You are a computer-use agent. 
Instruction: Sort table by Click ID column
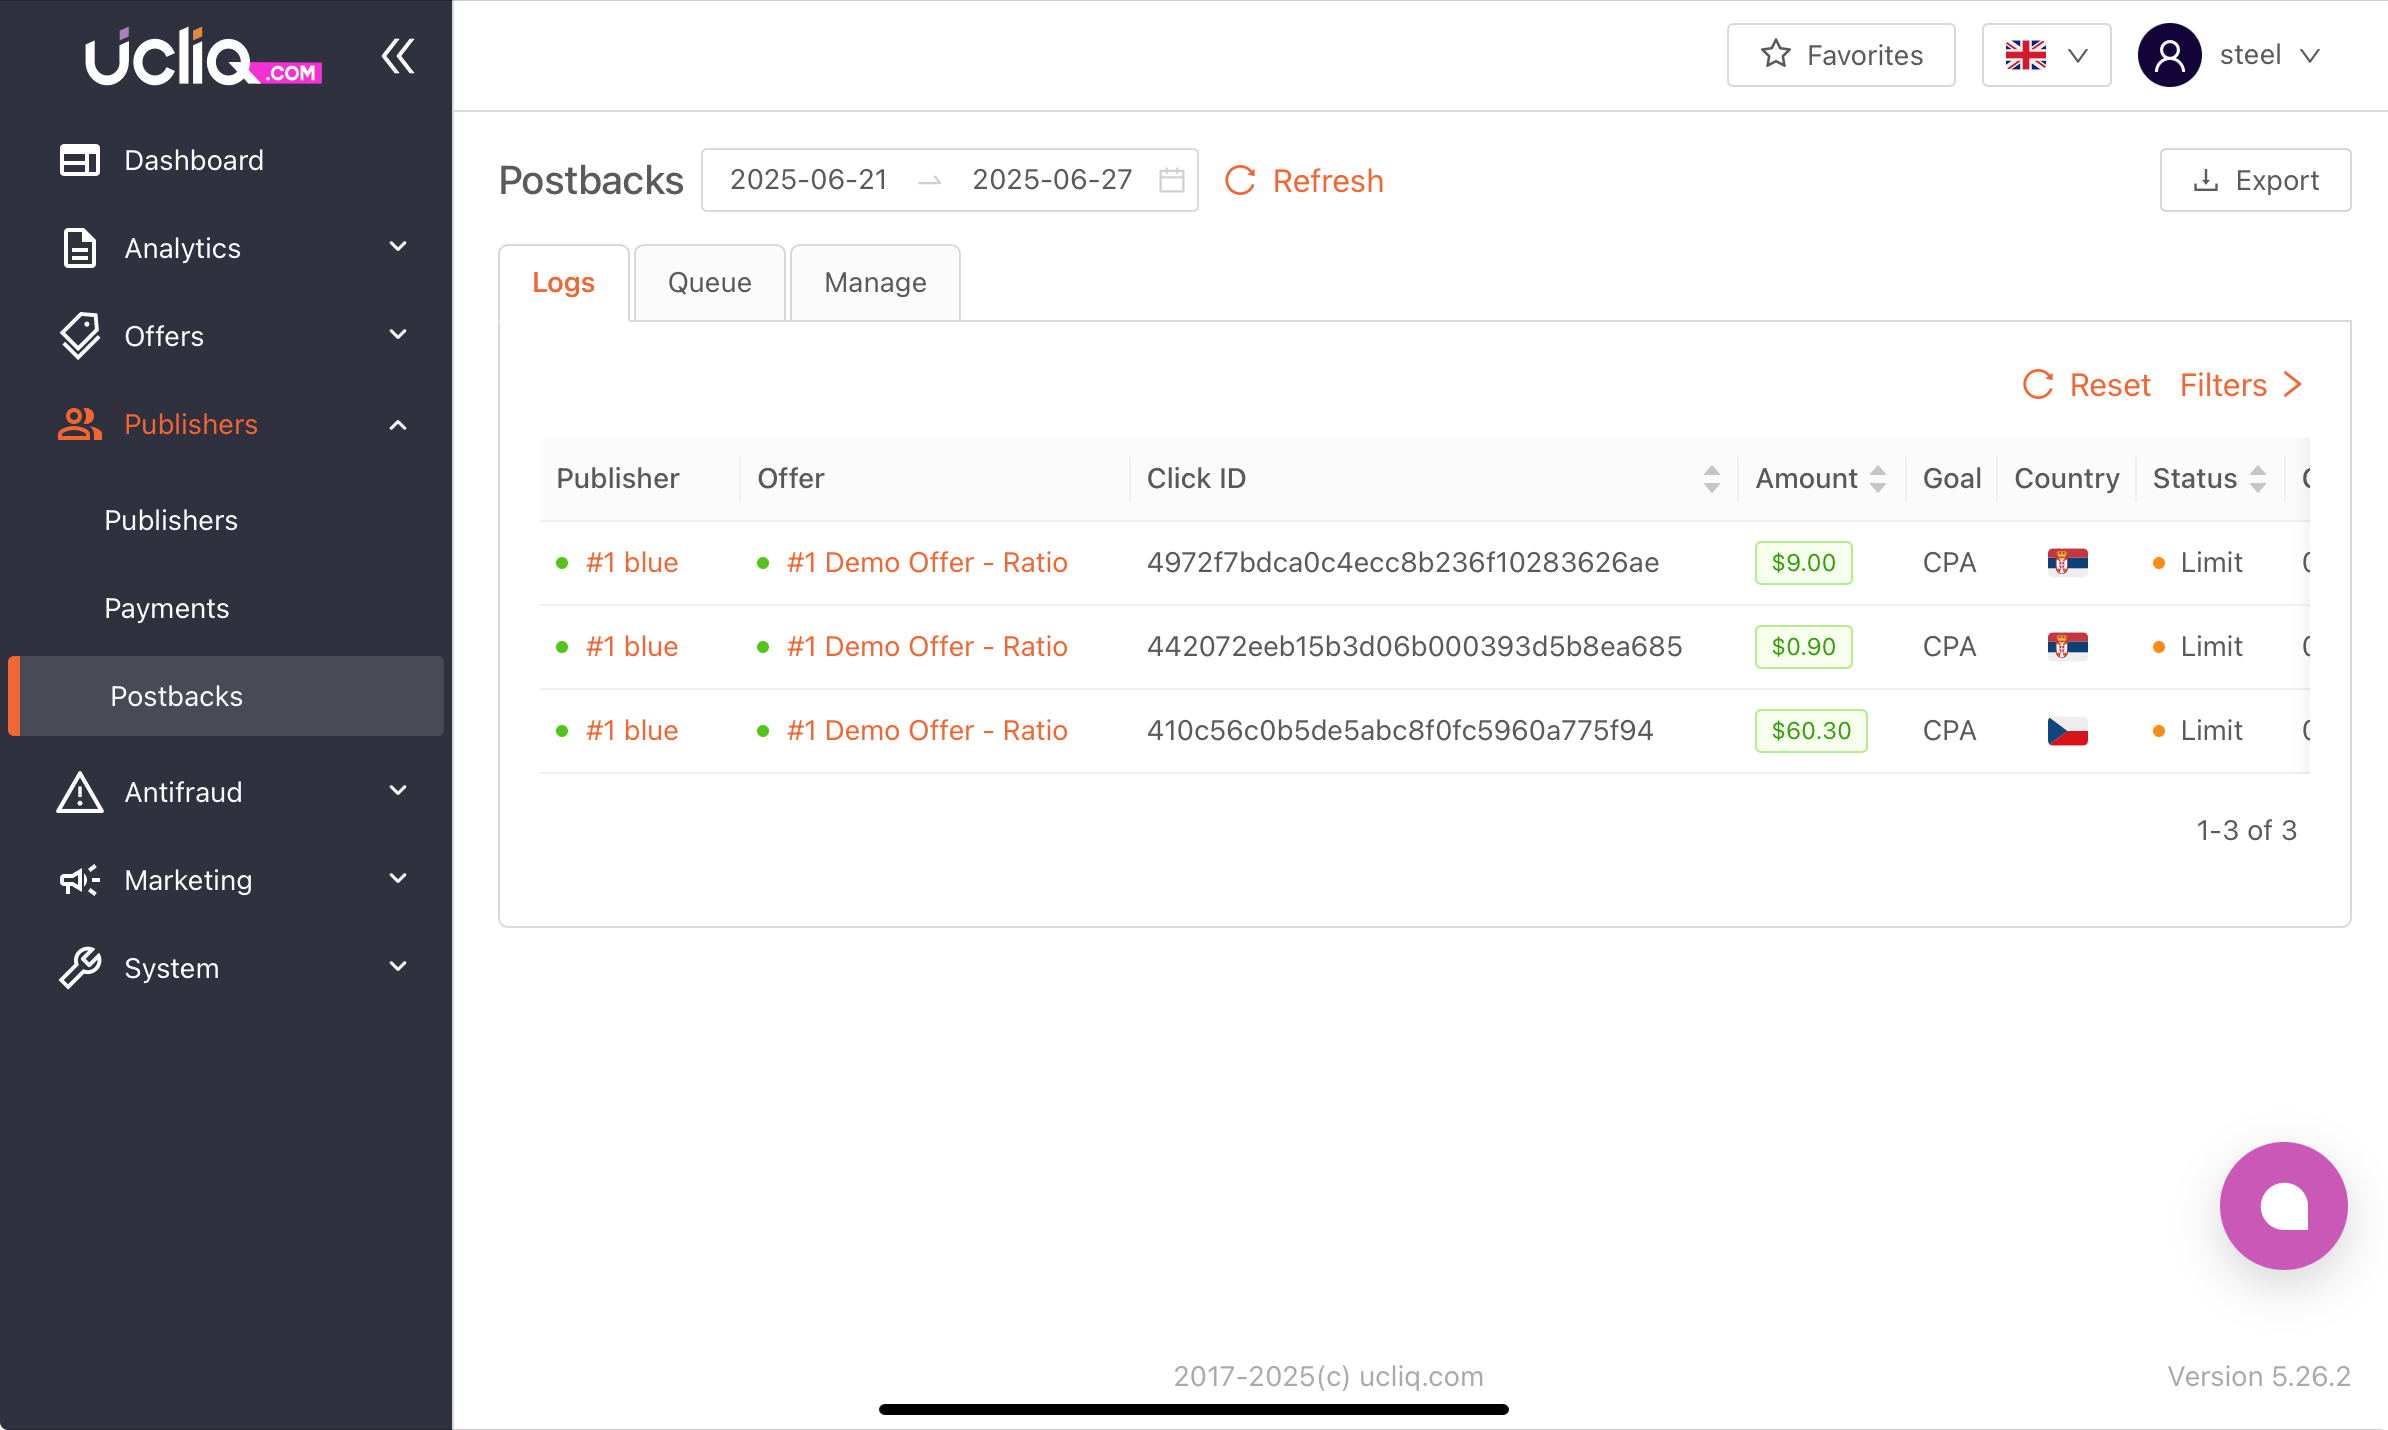point(1711,479)
